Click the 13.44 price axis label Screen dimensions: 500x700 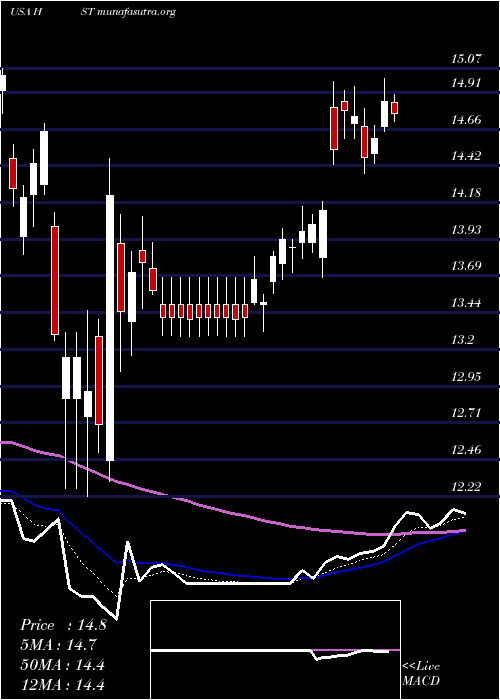pos(466,303)
